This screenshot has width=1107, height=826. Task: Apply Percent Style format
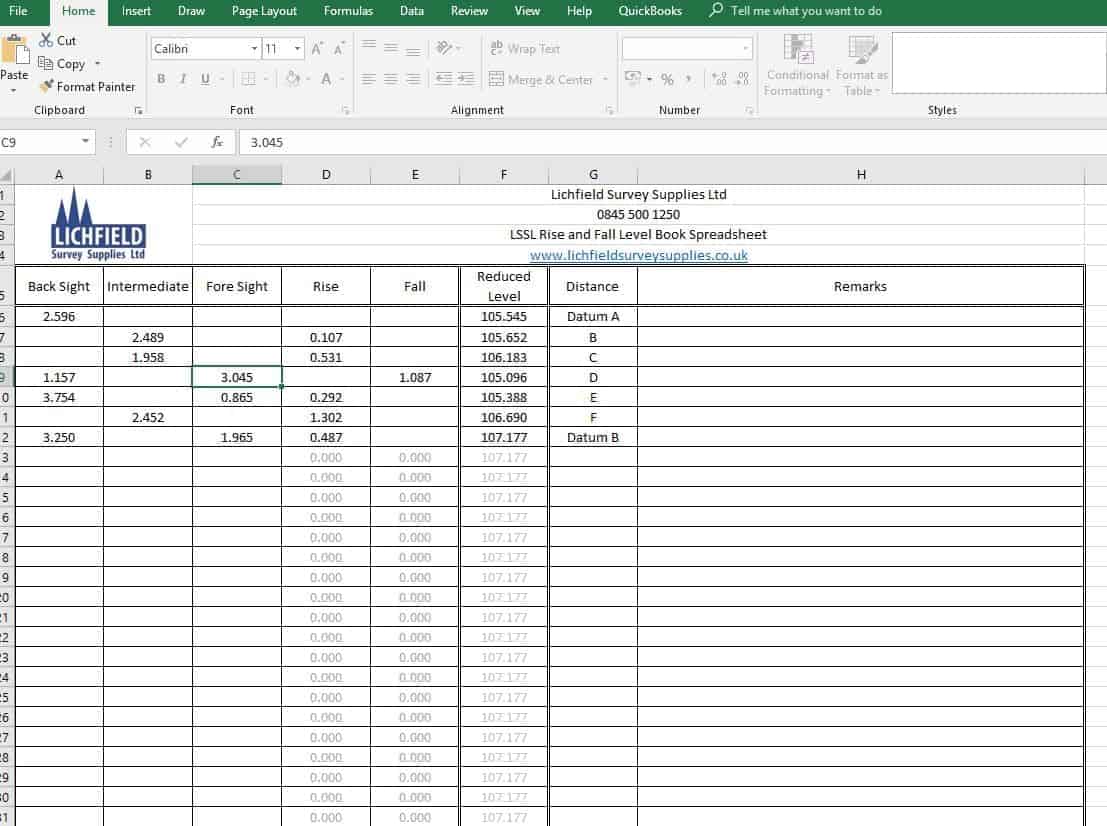(667, 79)
